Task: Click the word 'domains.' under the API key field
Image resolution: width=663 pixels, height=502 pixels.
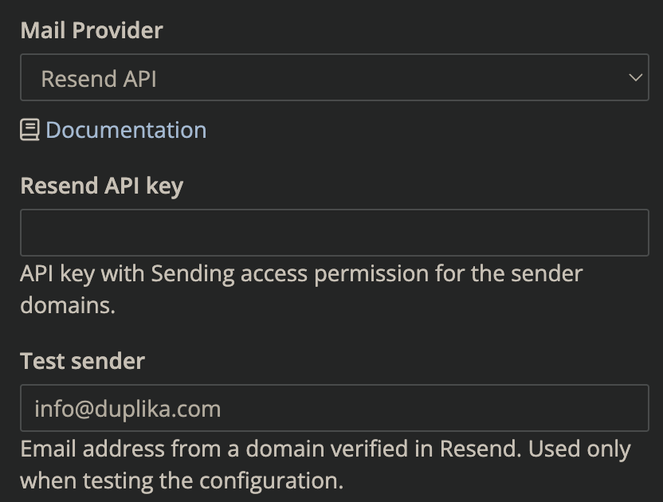Action: (68, 305)
